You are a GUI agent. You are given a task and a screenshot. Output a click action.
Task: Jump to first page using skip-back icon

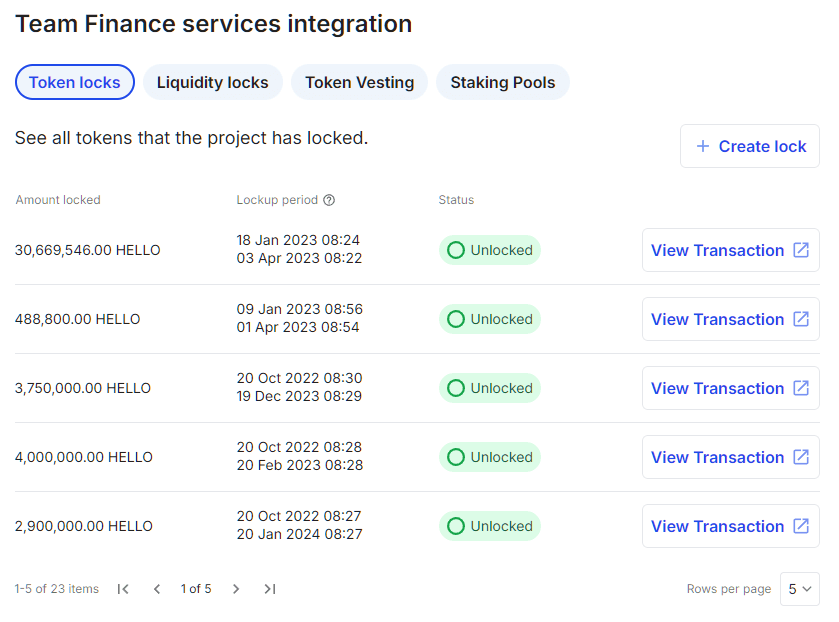[x=123, y=589]
